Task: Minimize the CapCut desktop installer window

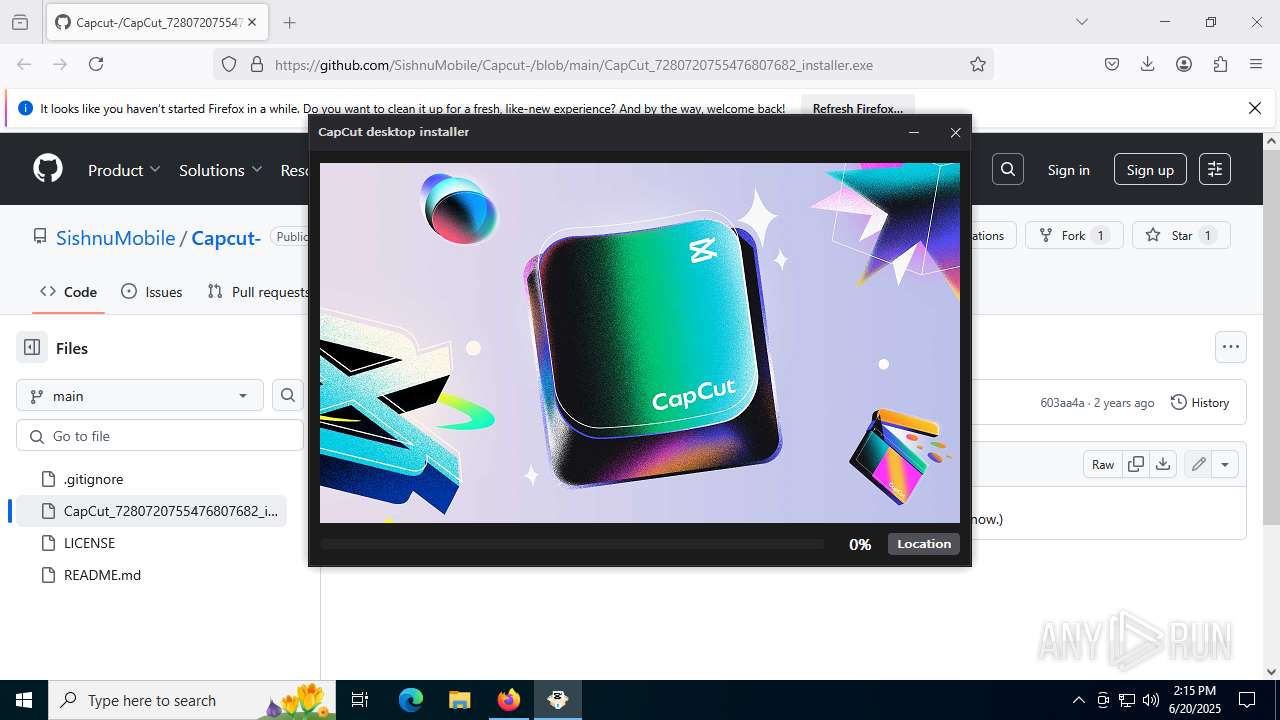Action: point(914,132)
